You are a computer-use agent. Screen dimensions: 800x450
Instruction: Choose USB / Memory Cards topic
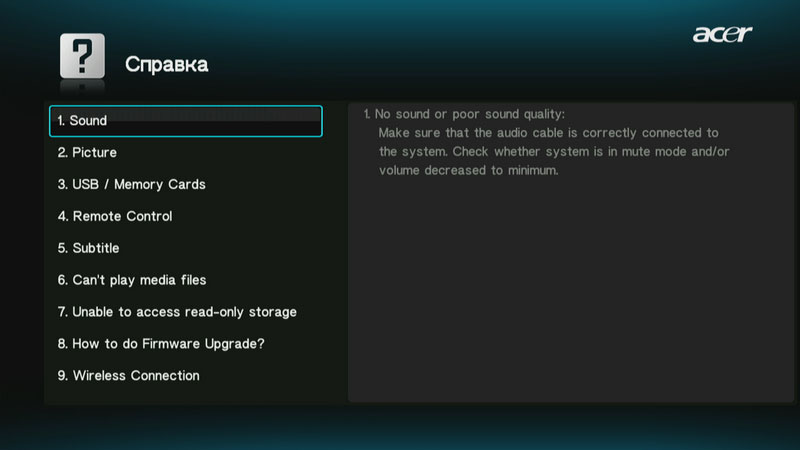tap(131, 184)
